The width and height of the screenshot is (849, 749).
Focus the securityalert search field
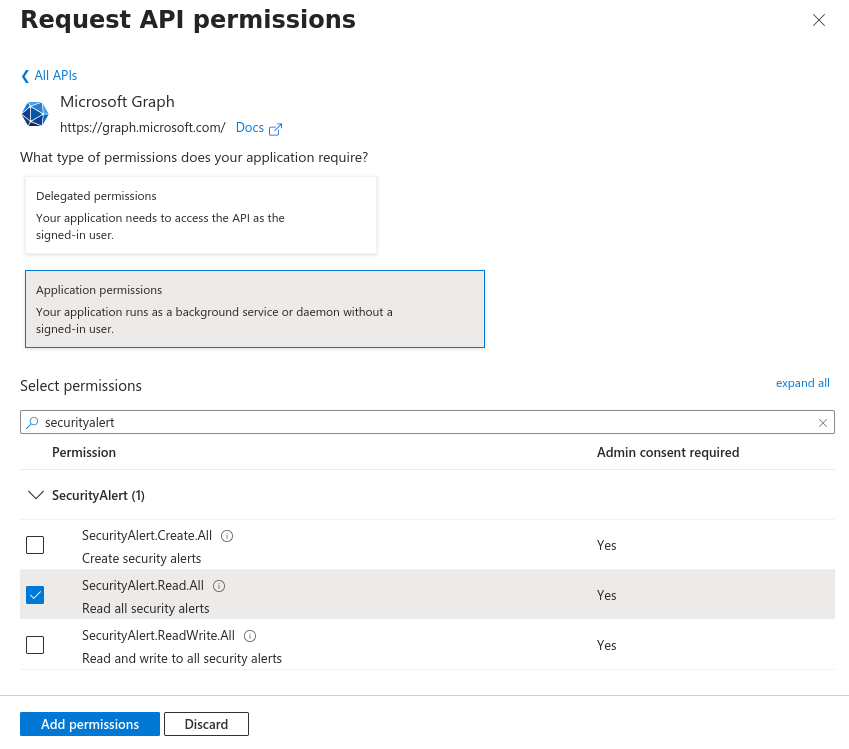[427, 422]
